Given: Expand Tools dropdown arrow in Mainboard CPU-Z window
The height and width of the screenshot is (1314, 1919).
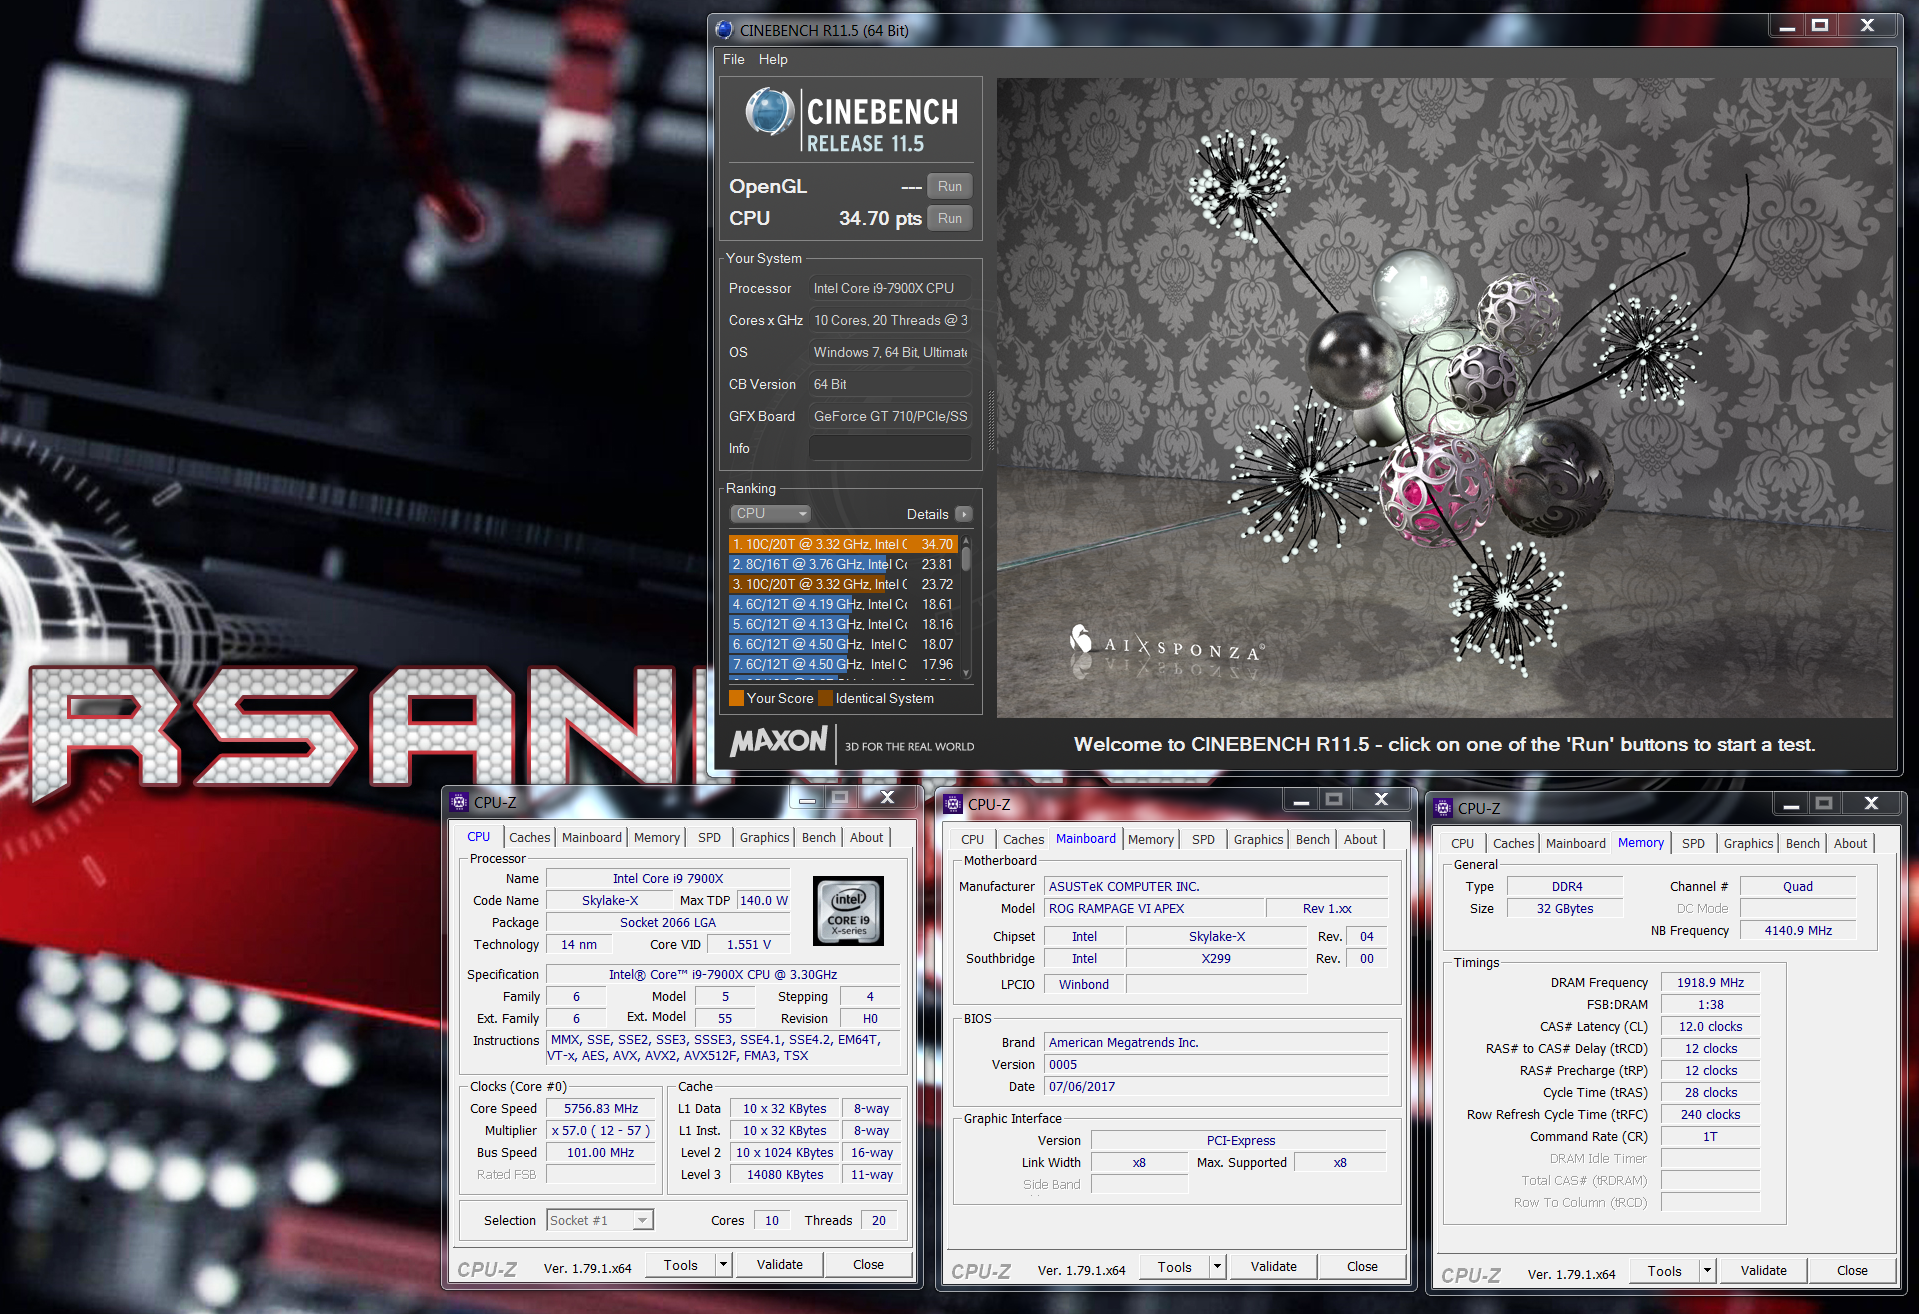Looking at the screenshot, I should point(1218,1267).
